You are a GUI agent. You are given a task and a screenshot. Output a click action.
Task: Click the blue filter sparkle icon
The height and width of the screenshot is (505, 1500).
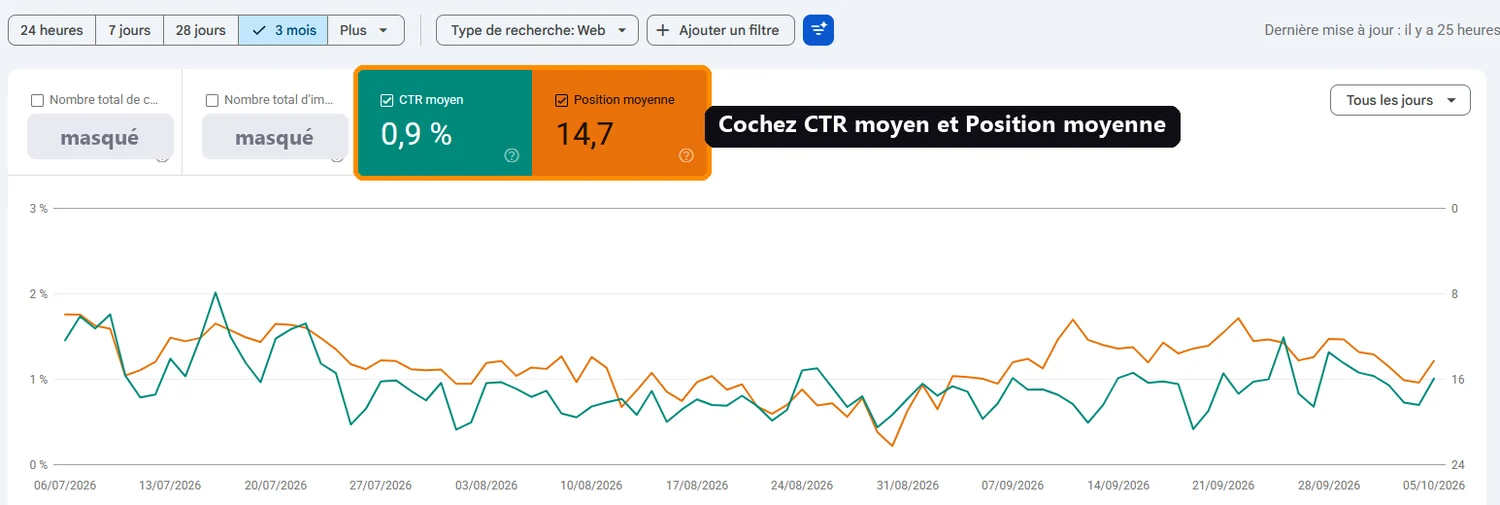coord(818,30)
